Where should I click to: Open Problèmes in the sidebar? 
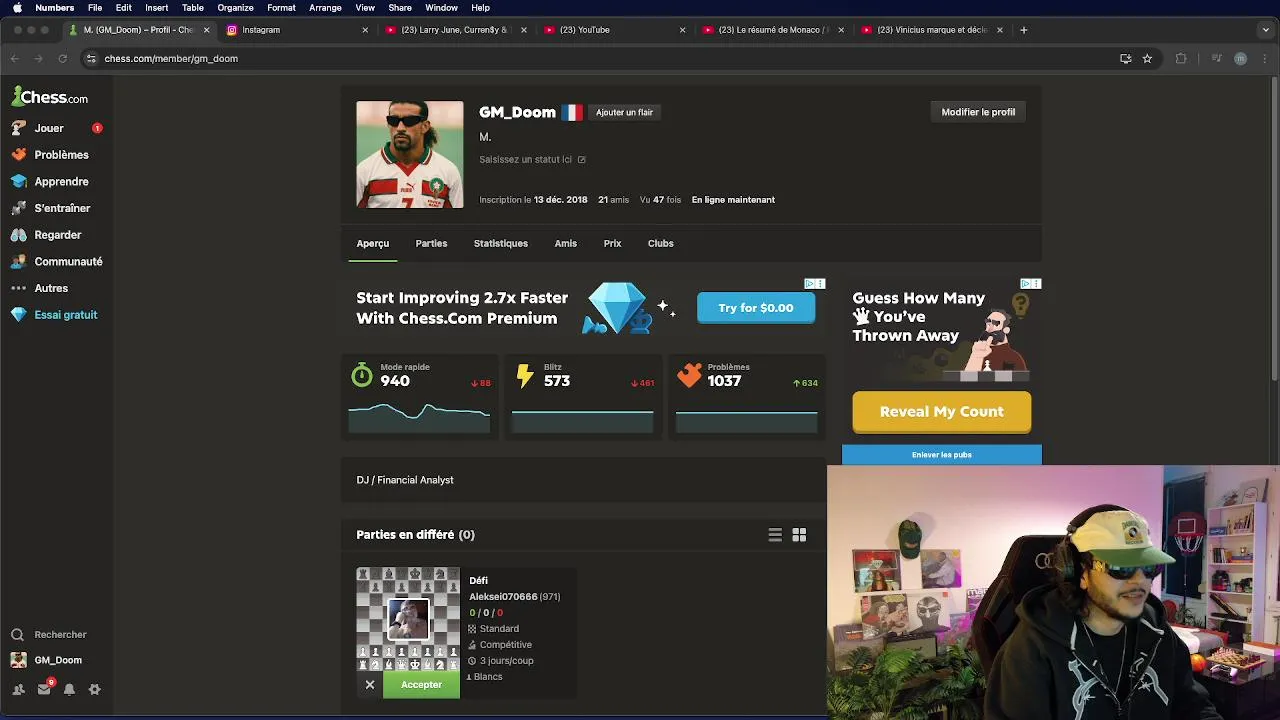point(61,155)
